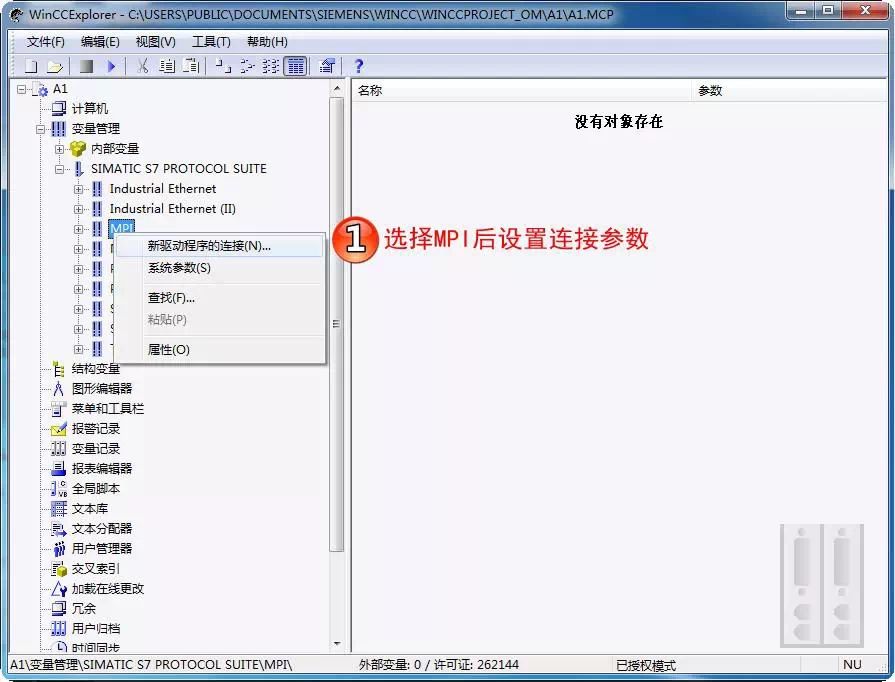Image resolution: width=895 pixels, height=682 pixels.
Task: Select the 交叉索引 icon in tree
Action: click(x=58, y=568)
